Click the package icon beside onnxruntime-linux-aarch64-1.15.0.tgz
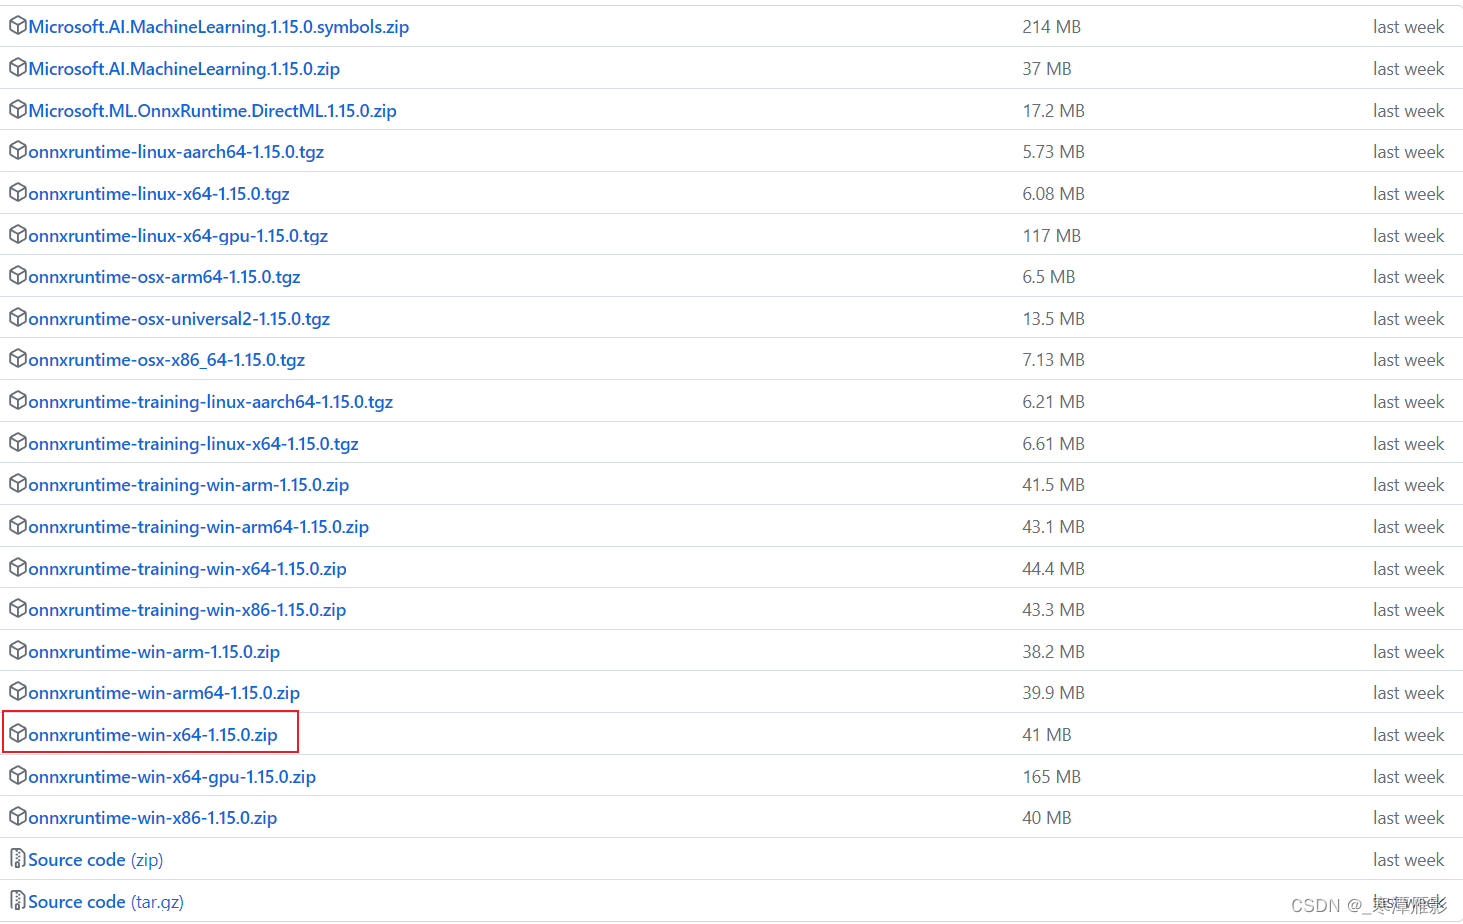 (x=18, y=150)
